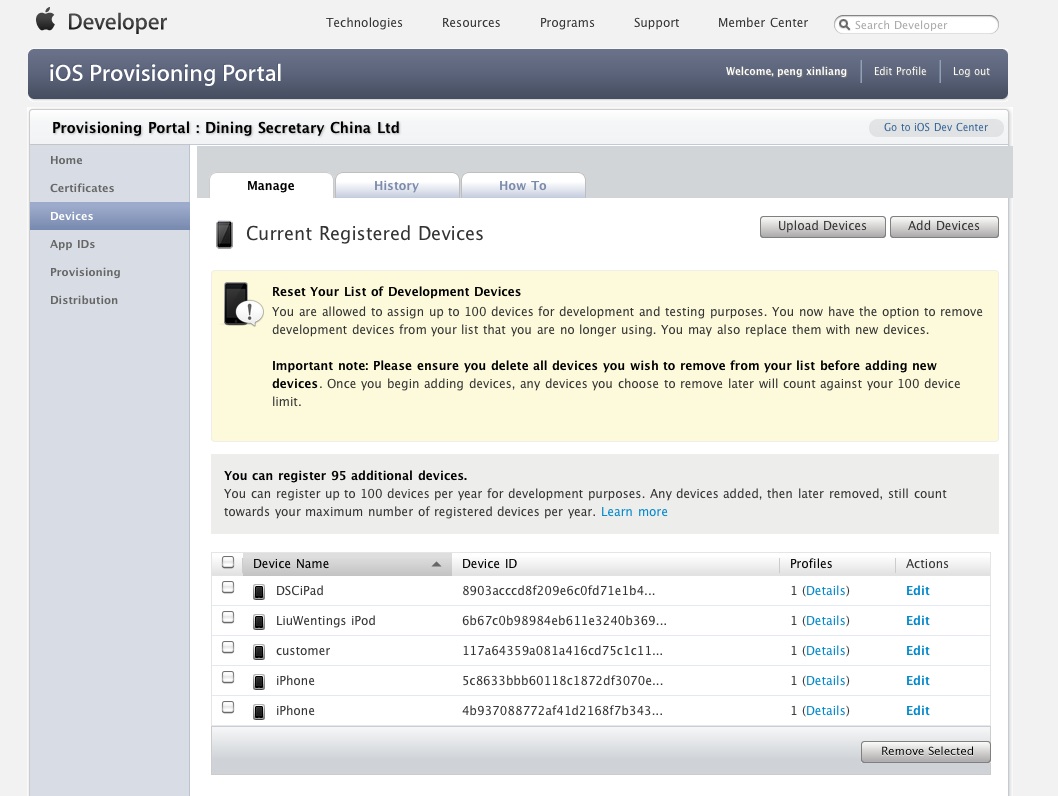Click the Device ID column header

coord(615,564)
